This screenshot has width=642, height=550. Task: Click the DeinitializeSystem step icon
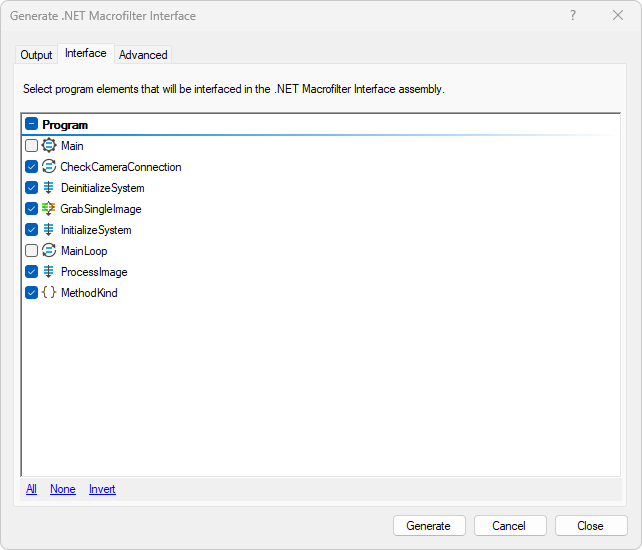(x=48, y=188)
